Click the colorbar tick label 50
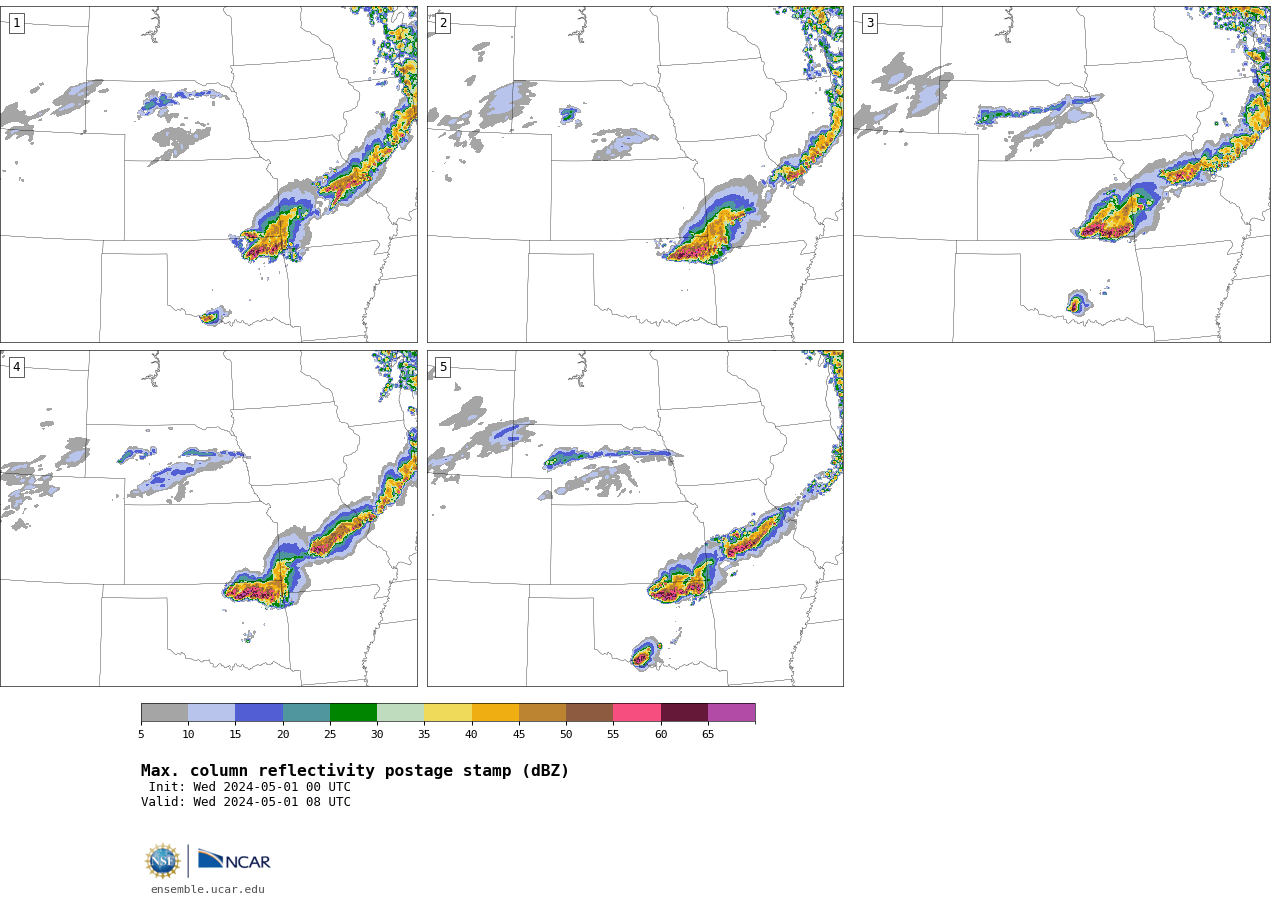Viewport: 1280px width, 901px height. coord(566,735)
